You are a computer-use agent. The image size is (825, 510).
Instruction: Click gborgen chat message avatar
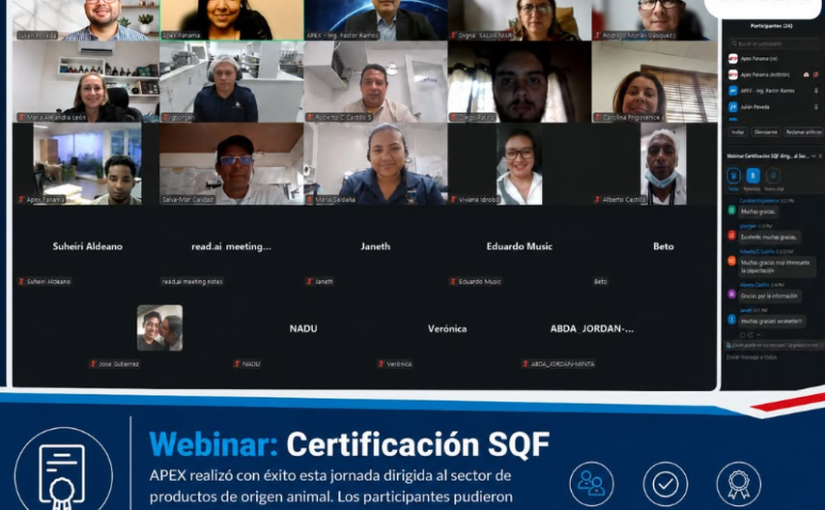pyautogui.click(x=731, y=235)
